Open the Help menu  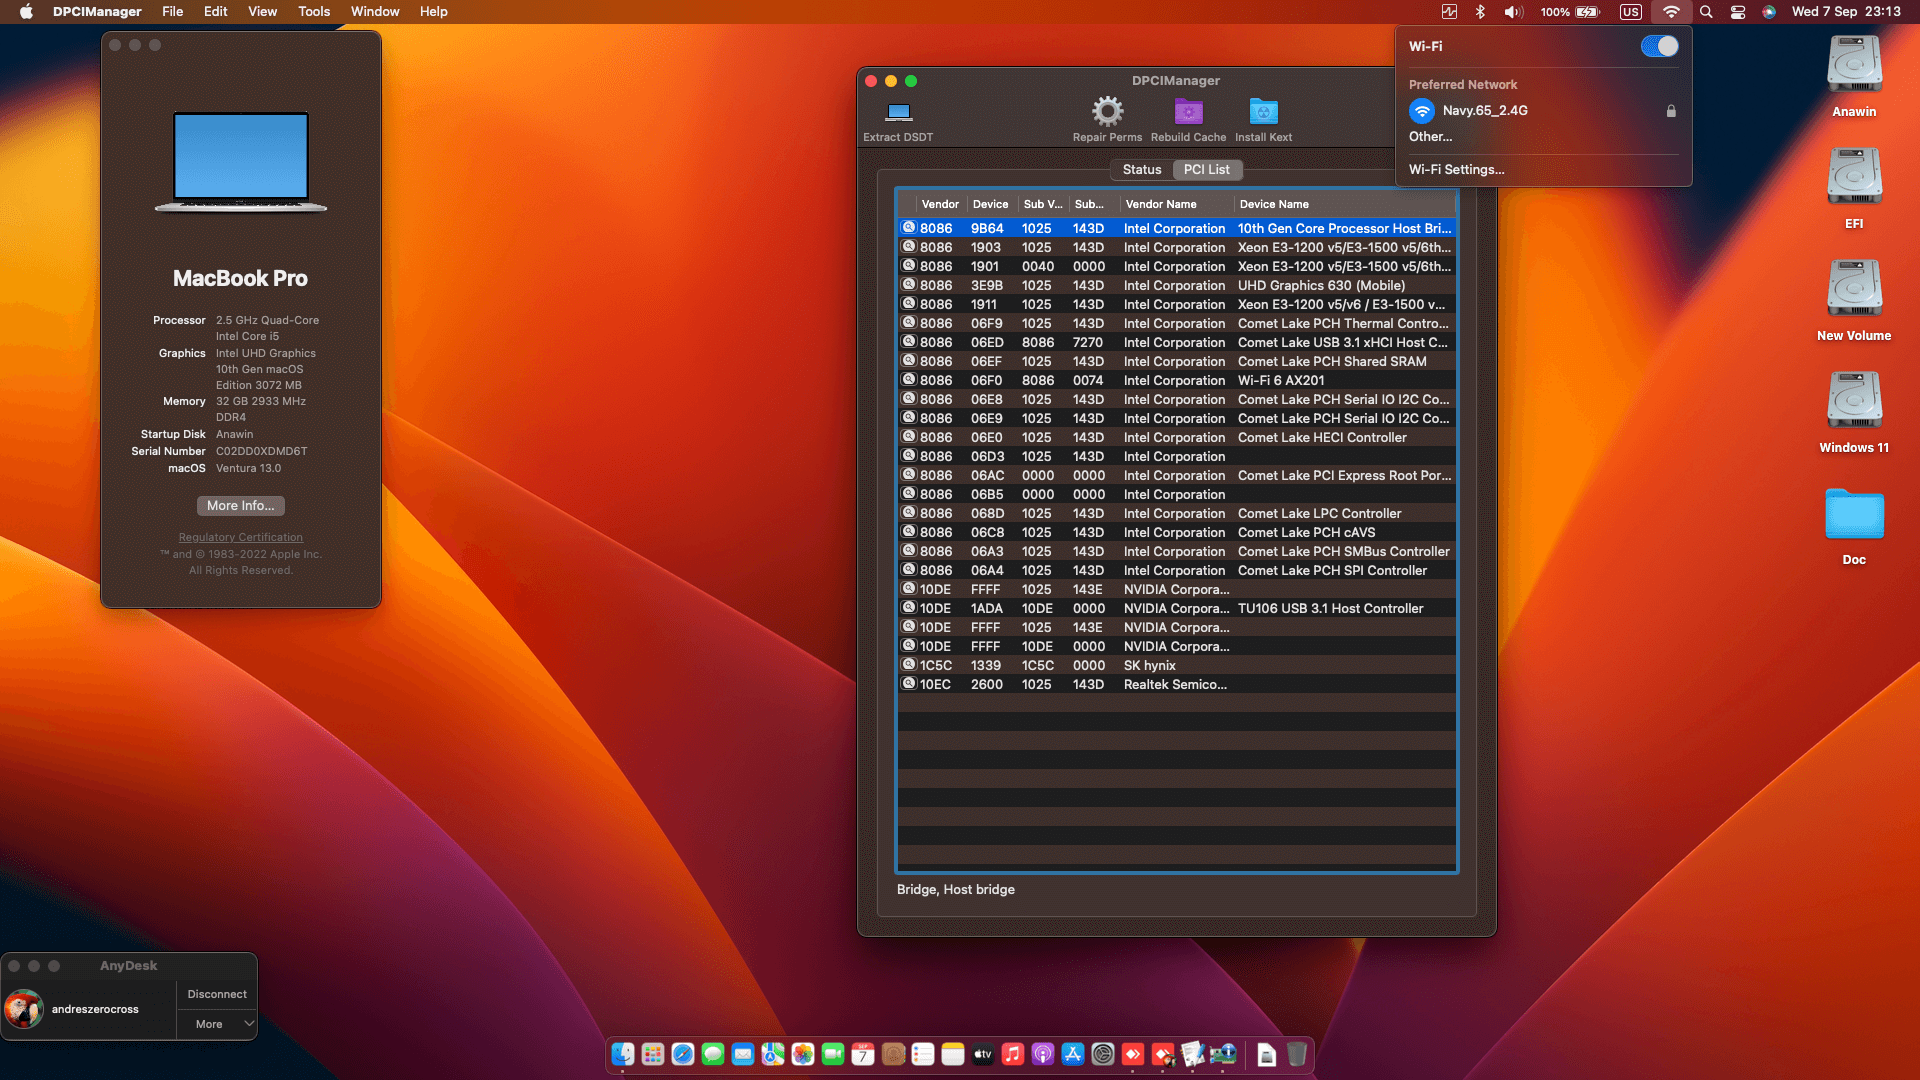tap(434, 12)
